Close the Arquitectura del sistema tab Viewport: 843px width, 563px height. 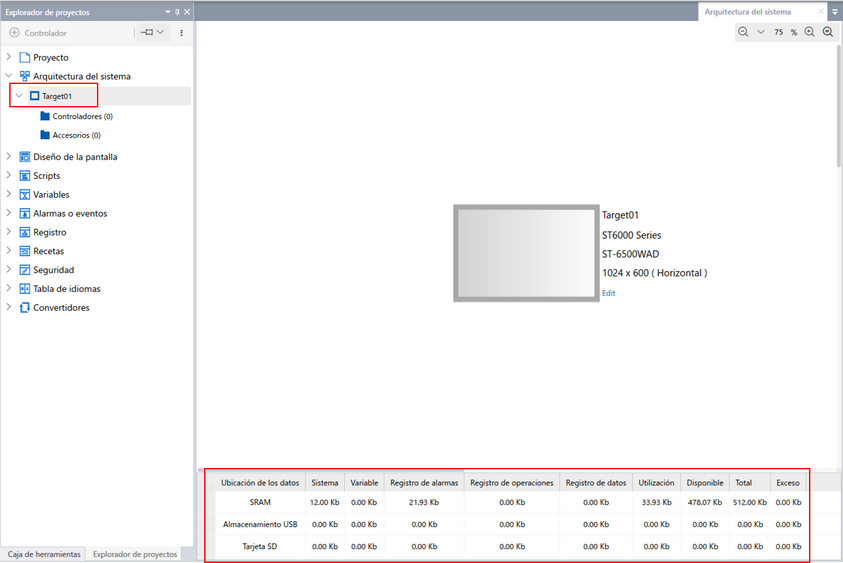click(x=821, y=12)
